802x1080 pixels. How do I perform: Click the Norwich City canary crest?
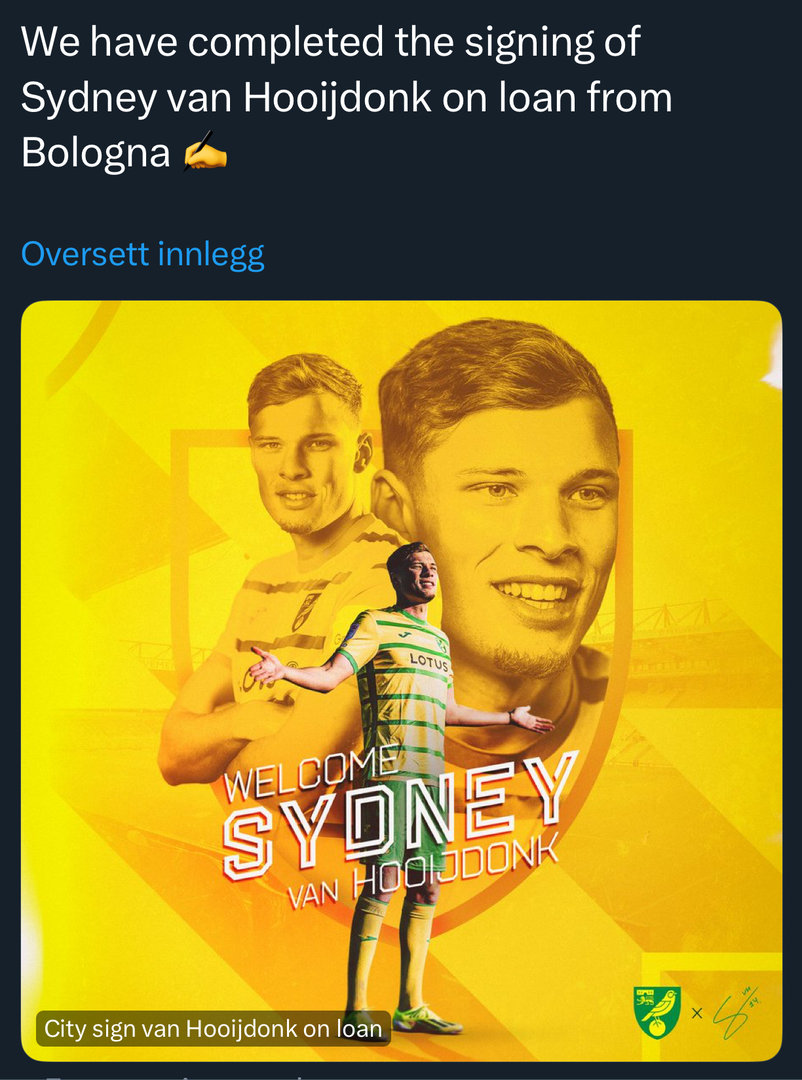coord(656,1011)
